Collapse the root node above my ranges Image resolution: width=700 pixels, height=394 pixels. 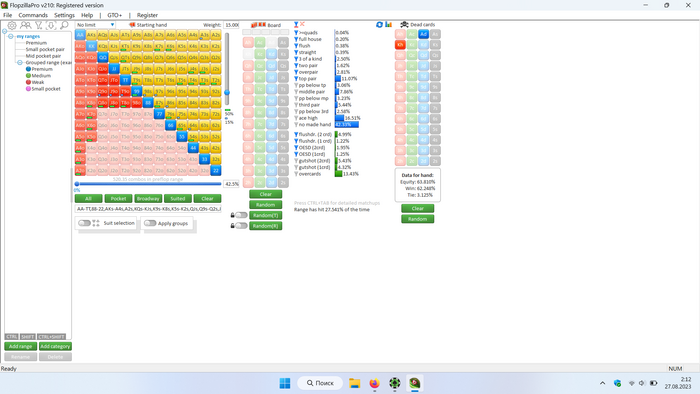(4, 31)
